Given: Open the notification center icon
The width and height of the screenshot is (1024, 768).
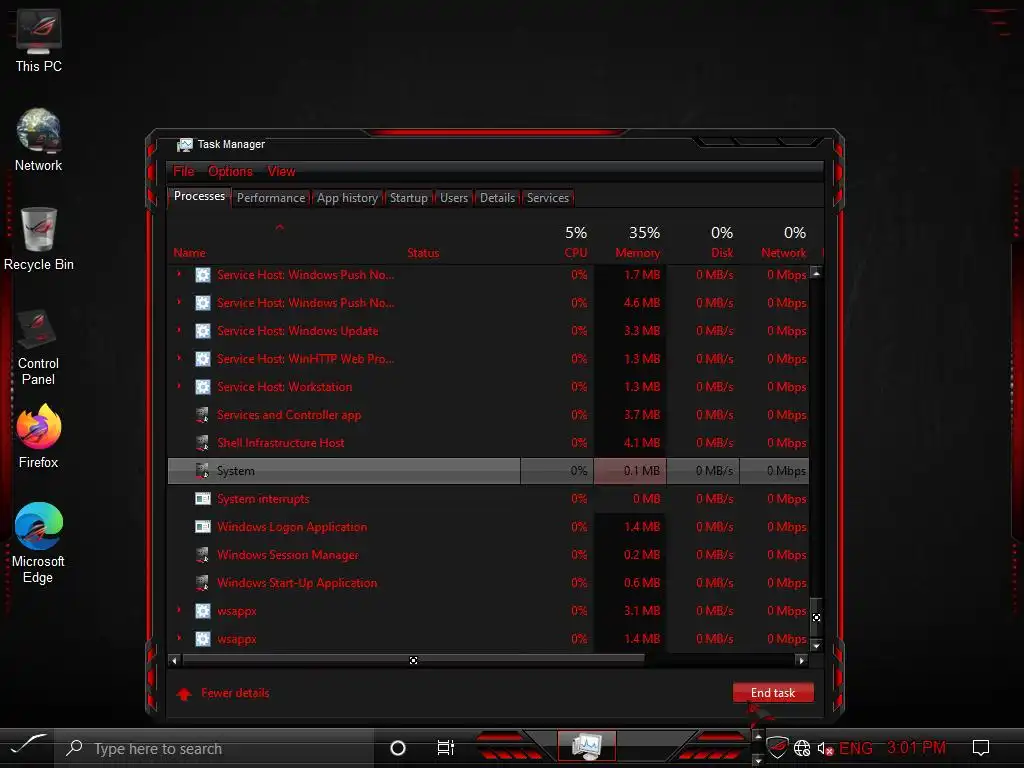Looking at the screenshot, I should click(981, 748).
